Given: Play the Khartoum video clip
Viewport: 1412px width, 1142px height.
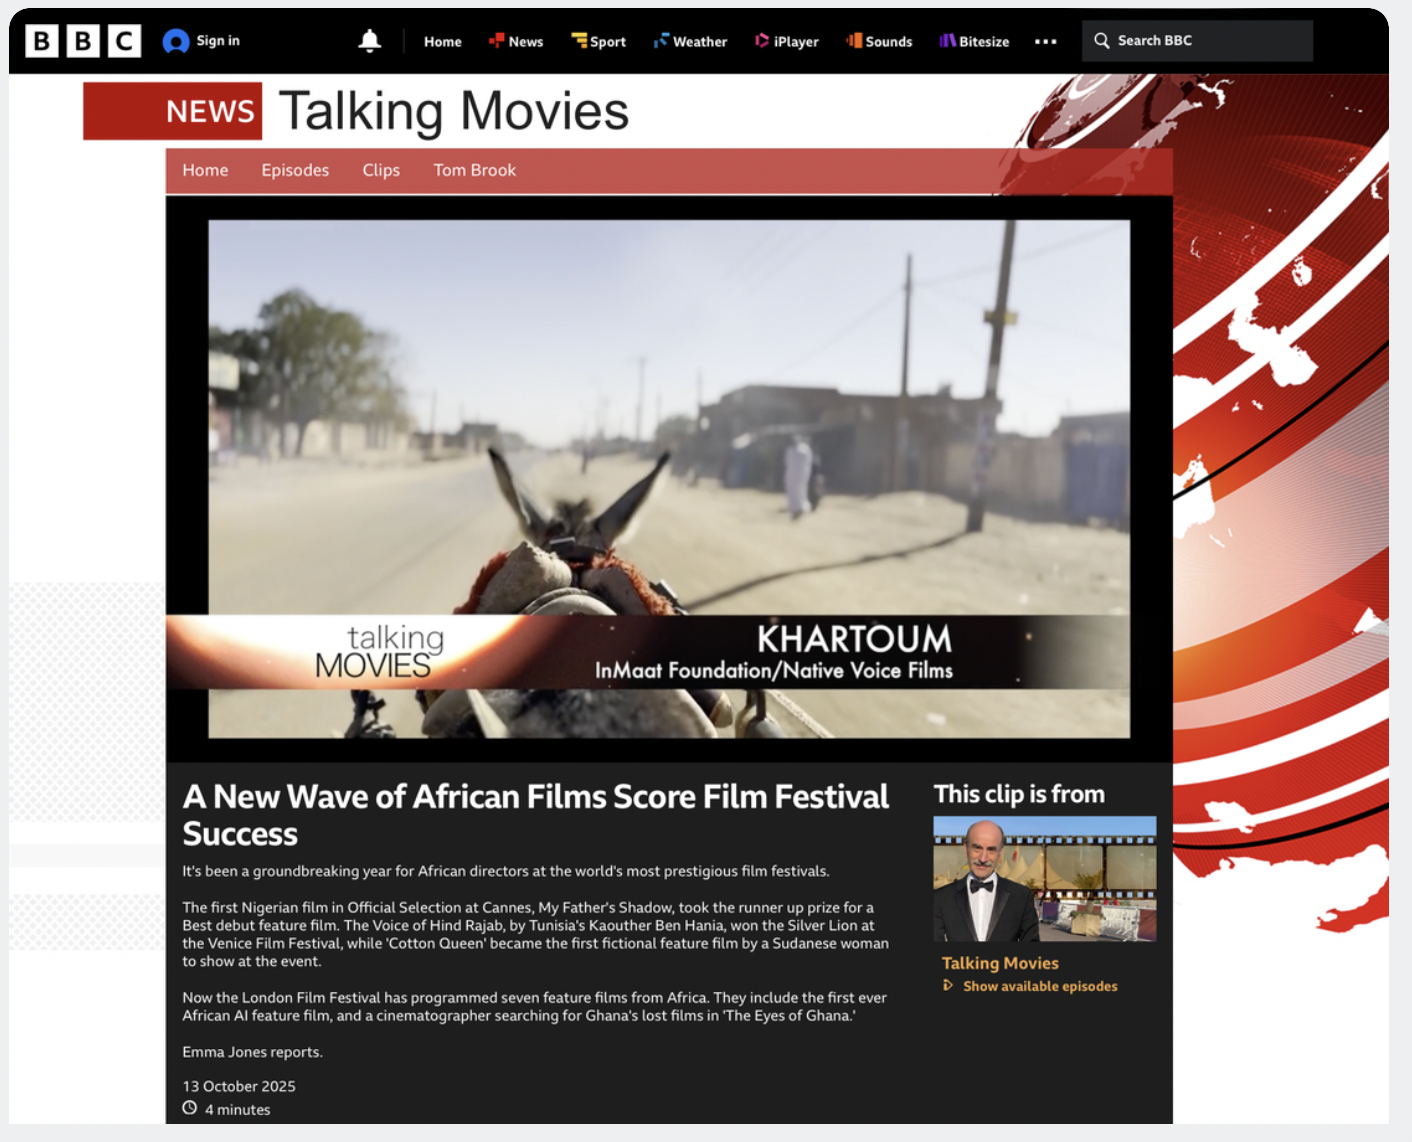Looking at the screenshot, I should [669, 478].
